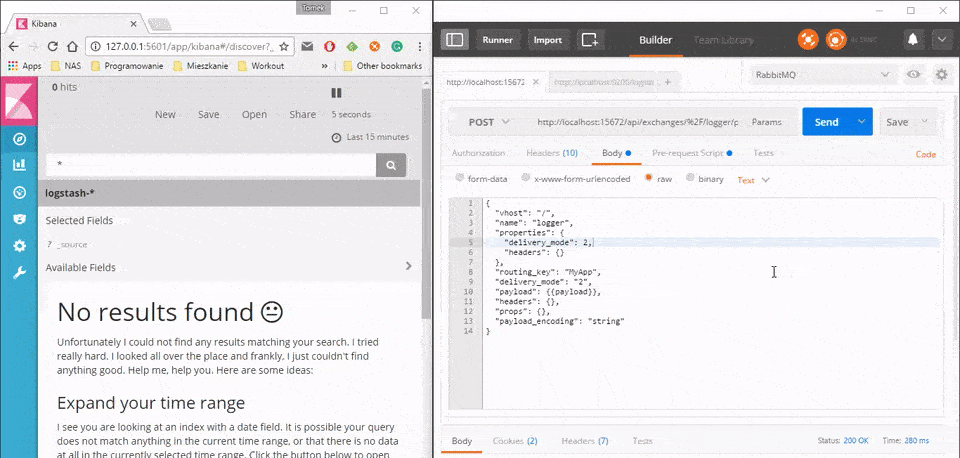Click the mail extension icon in Chrome

[x=307, y=47]
